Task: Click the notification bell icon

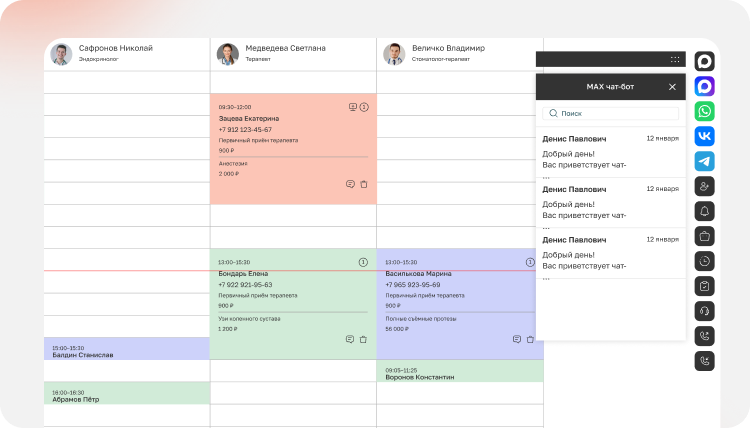Action: click(x=704, y=211)
